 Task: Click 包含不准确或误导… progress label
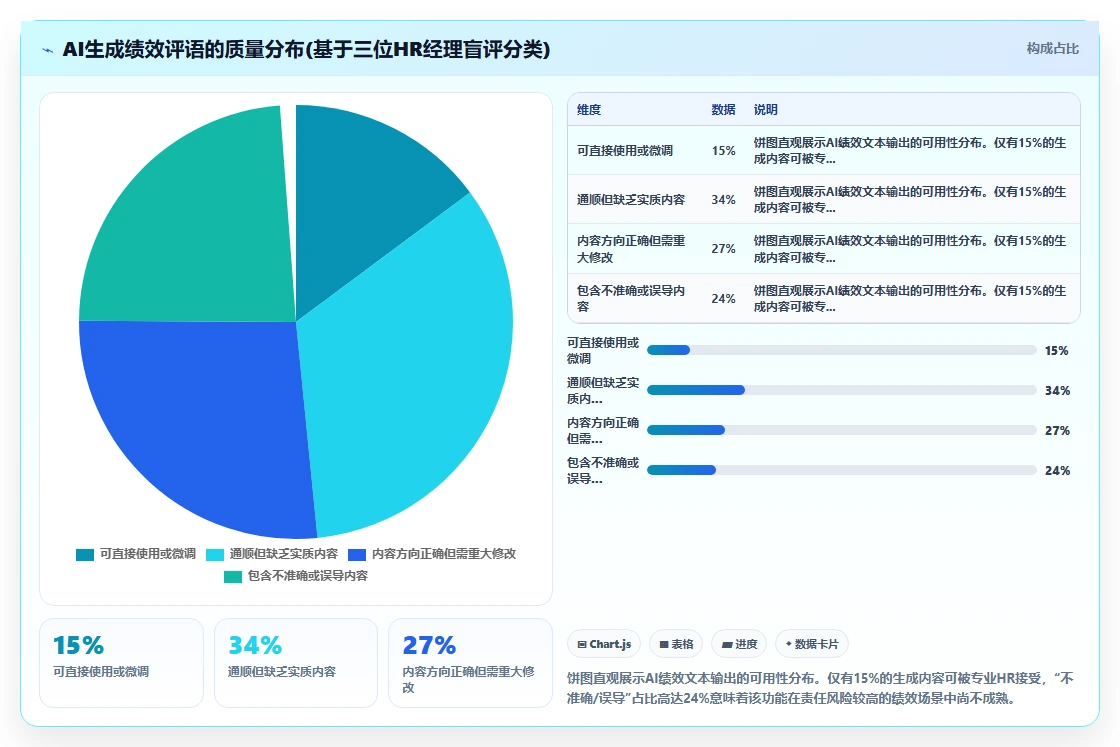604,471
